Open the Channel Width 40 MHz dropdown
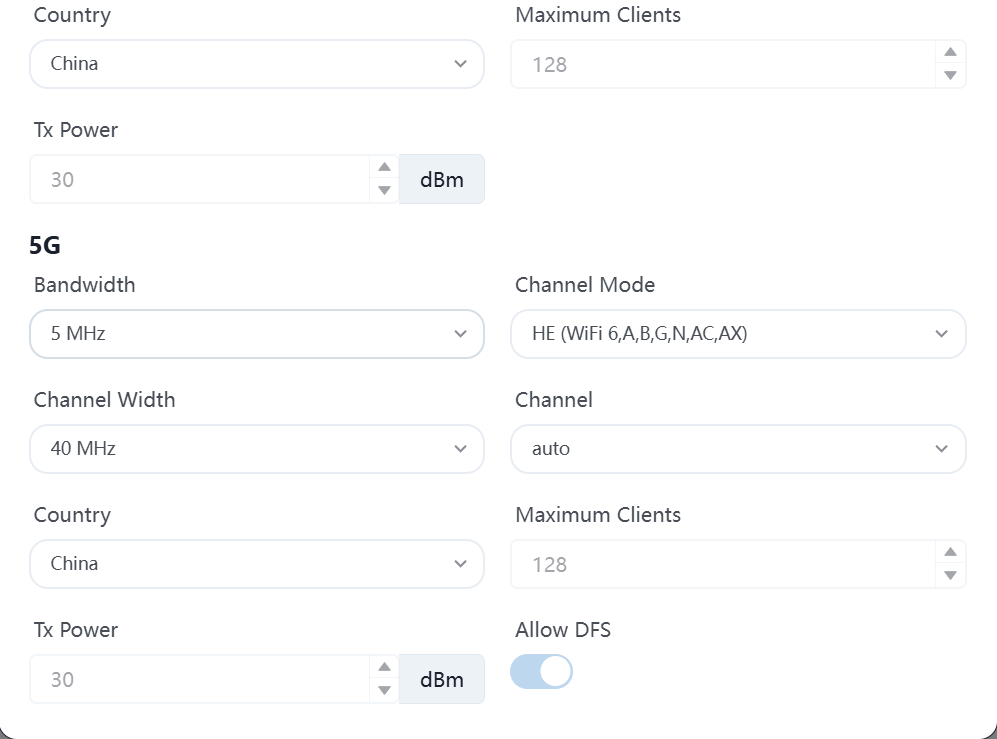 [x=257, y=449]
